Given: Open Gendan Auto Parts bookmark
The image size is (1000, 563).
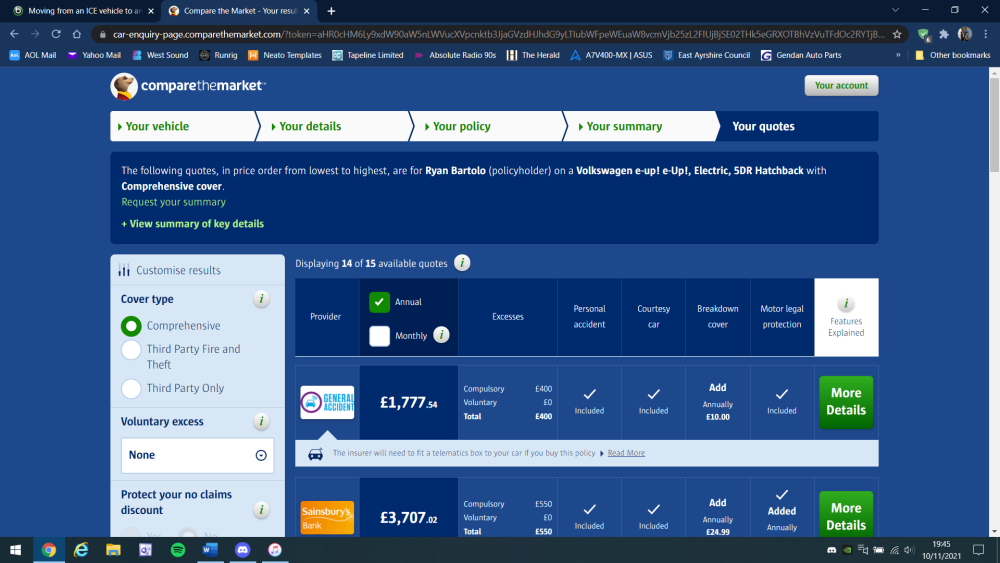Looking at the screenshot, I should tap(802, 55).
